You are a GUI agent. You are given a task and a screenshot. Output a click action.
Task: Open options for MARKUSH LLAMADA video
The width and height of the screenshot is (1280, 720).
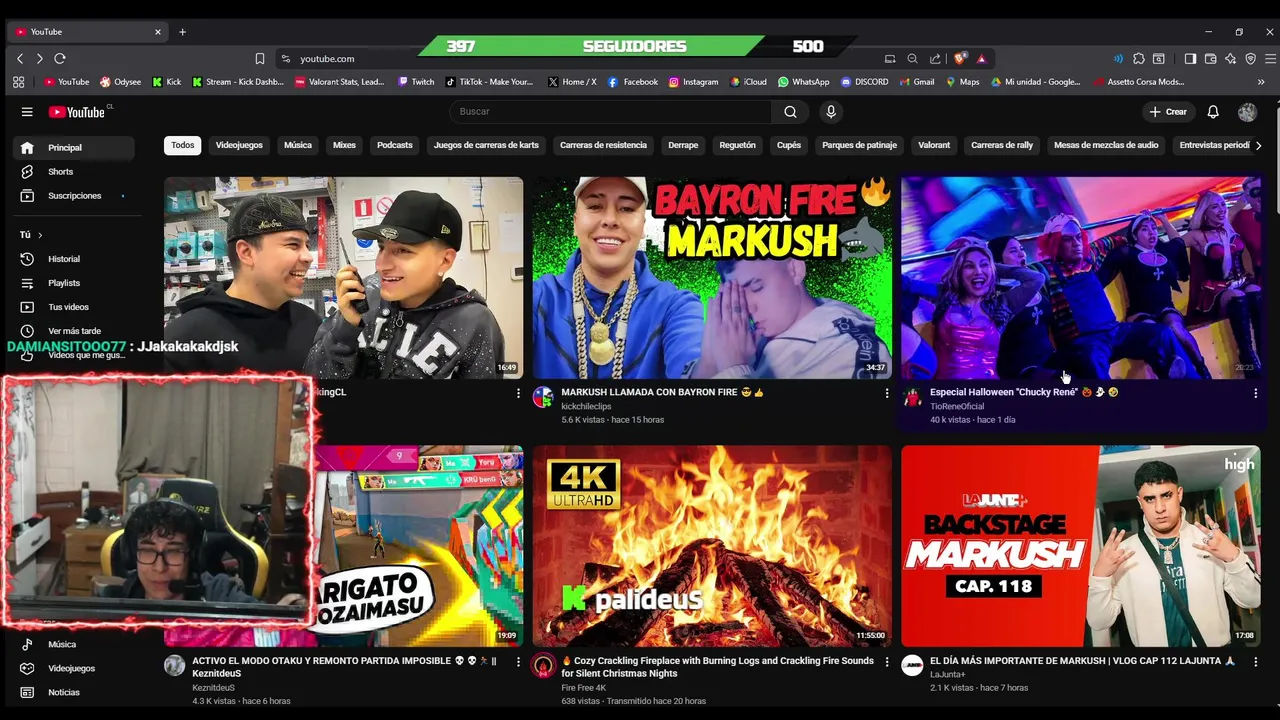(886, 394)
